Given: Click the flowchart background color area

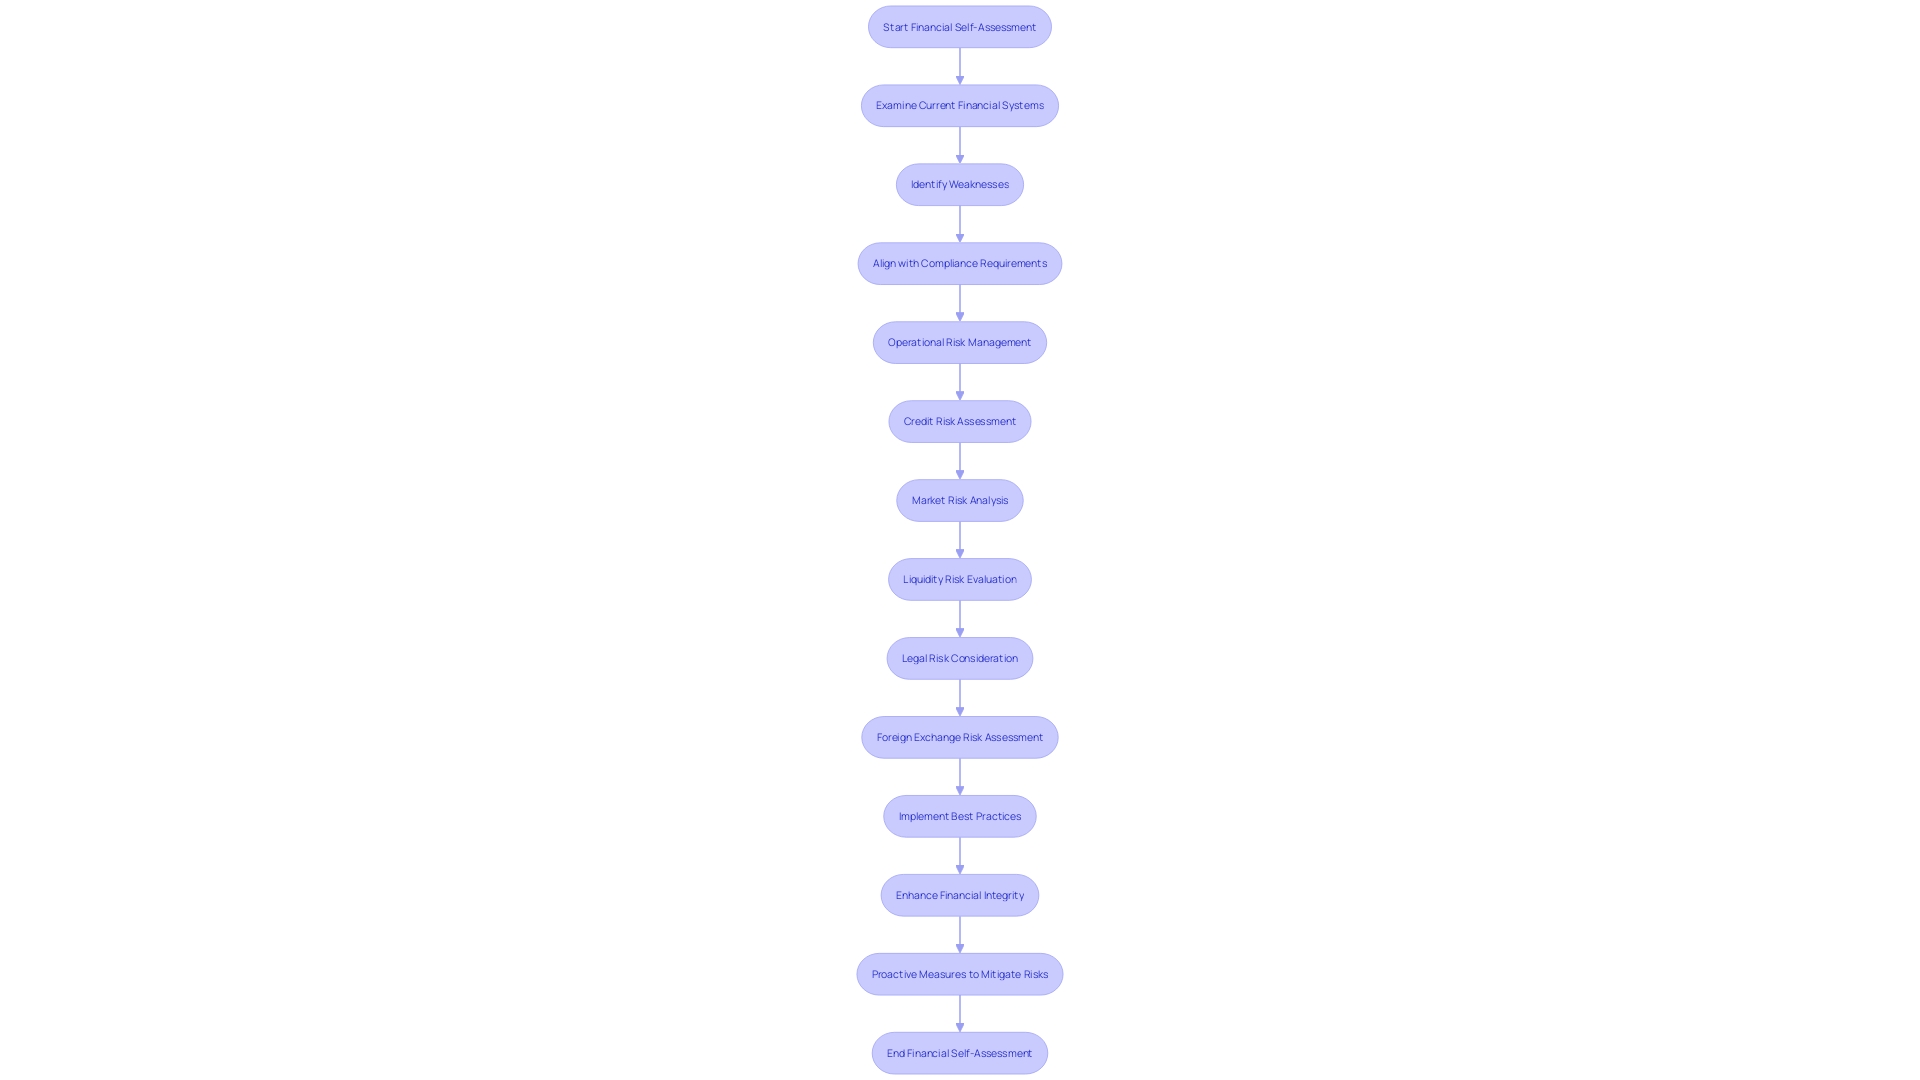Looking at the screenshot, I should [264, 527].
